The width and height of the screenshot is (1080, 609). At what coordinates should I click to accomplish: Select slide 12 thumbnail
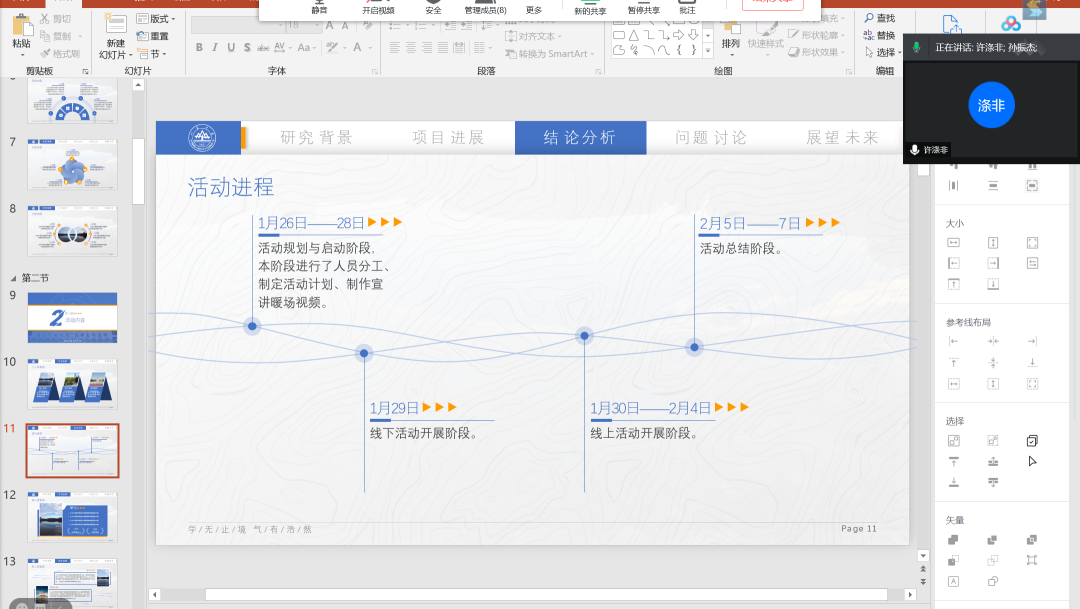pyautogui.click(x=72, y=516)
